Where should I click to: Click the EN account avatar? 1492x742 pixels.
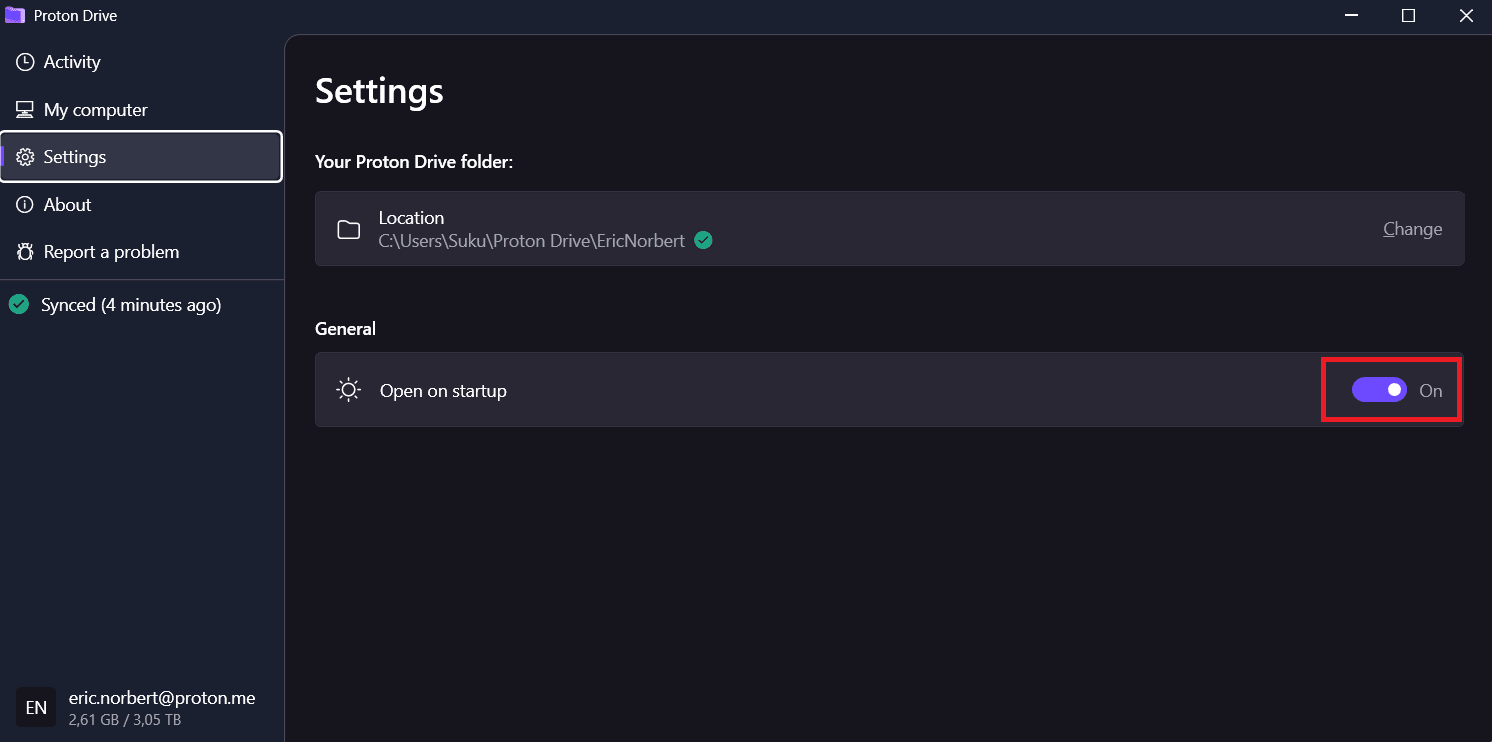[36, 708]
